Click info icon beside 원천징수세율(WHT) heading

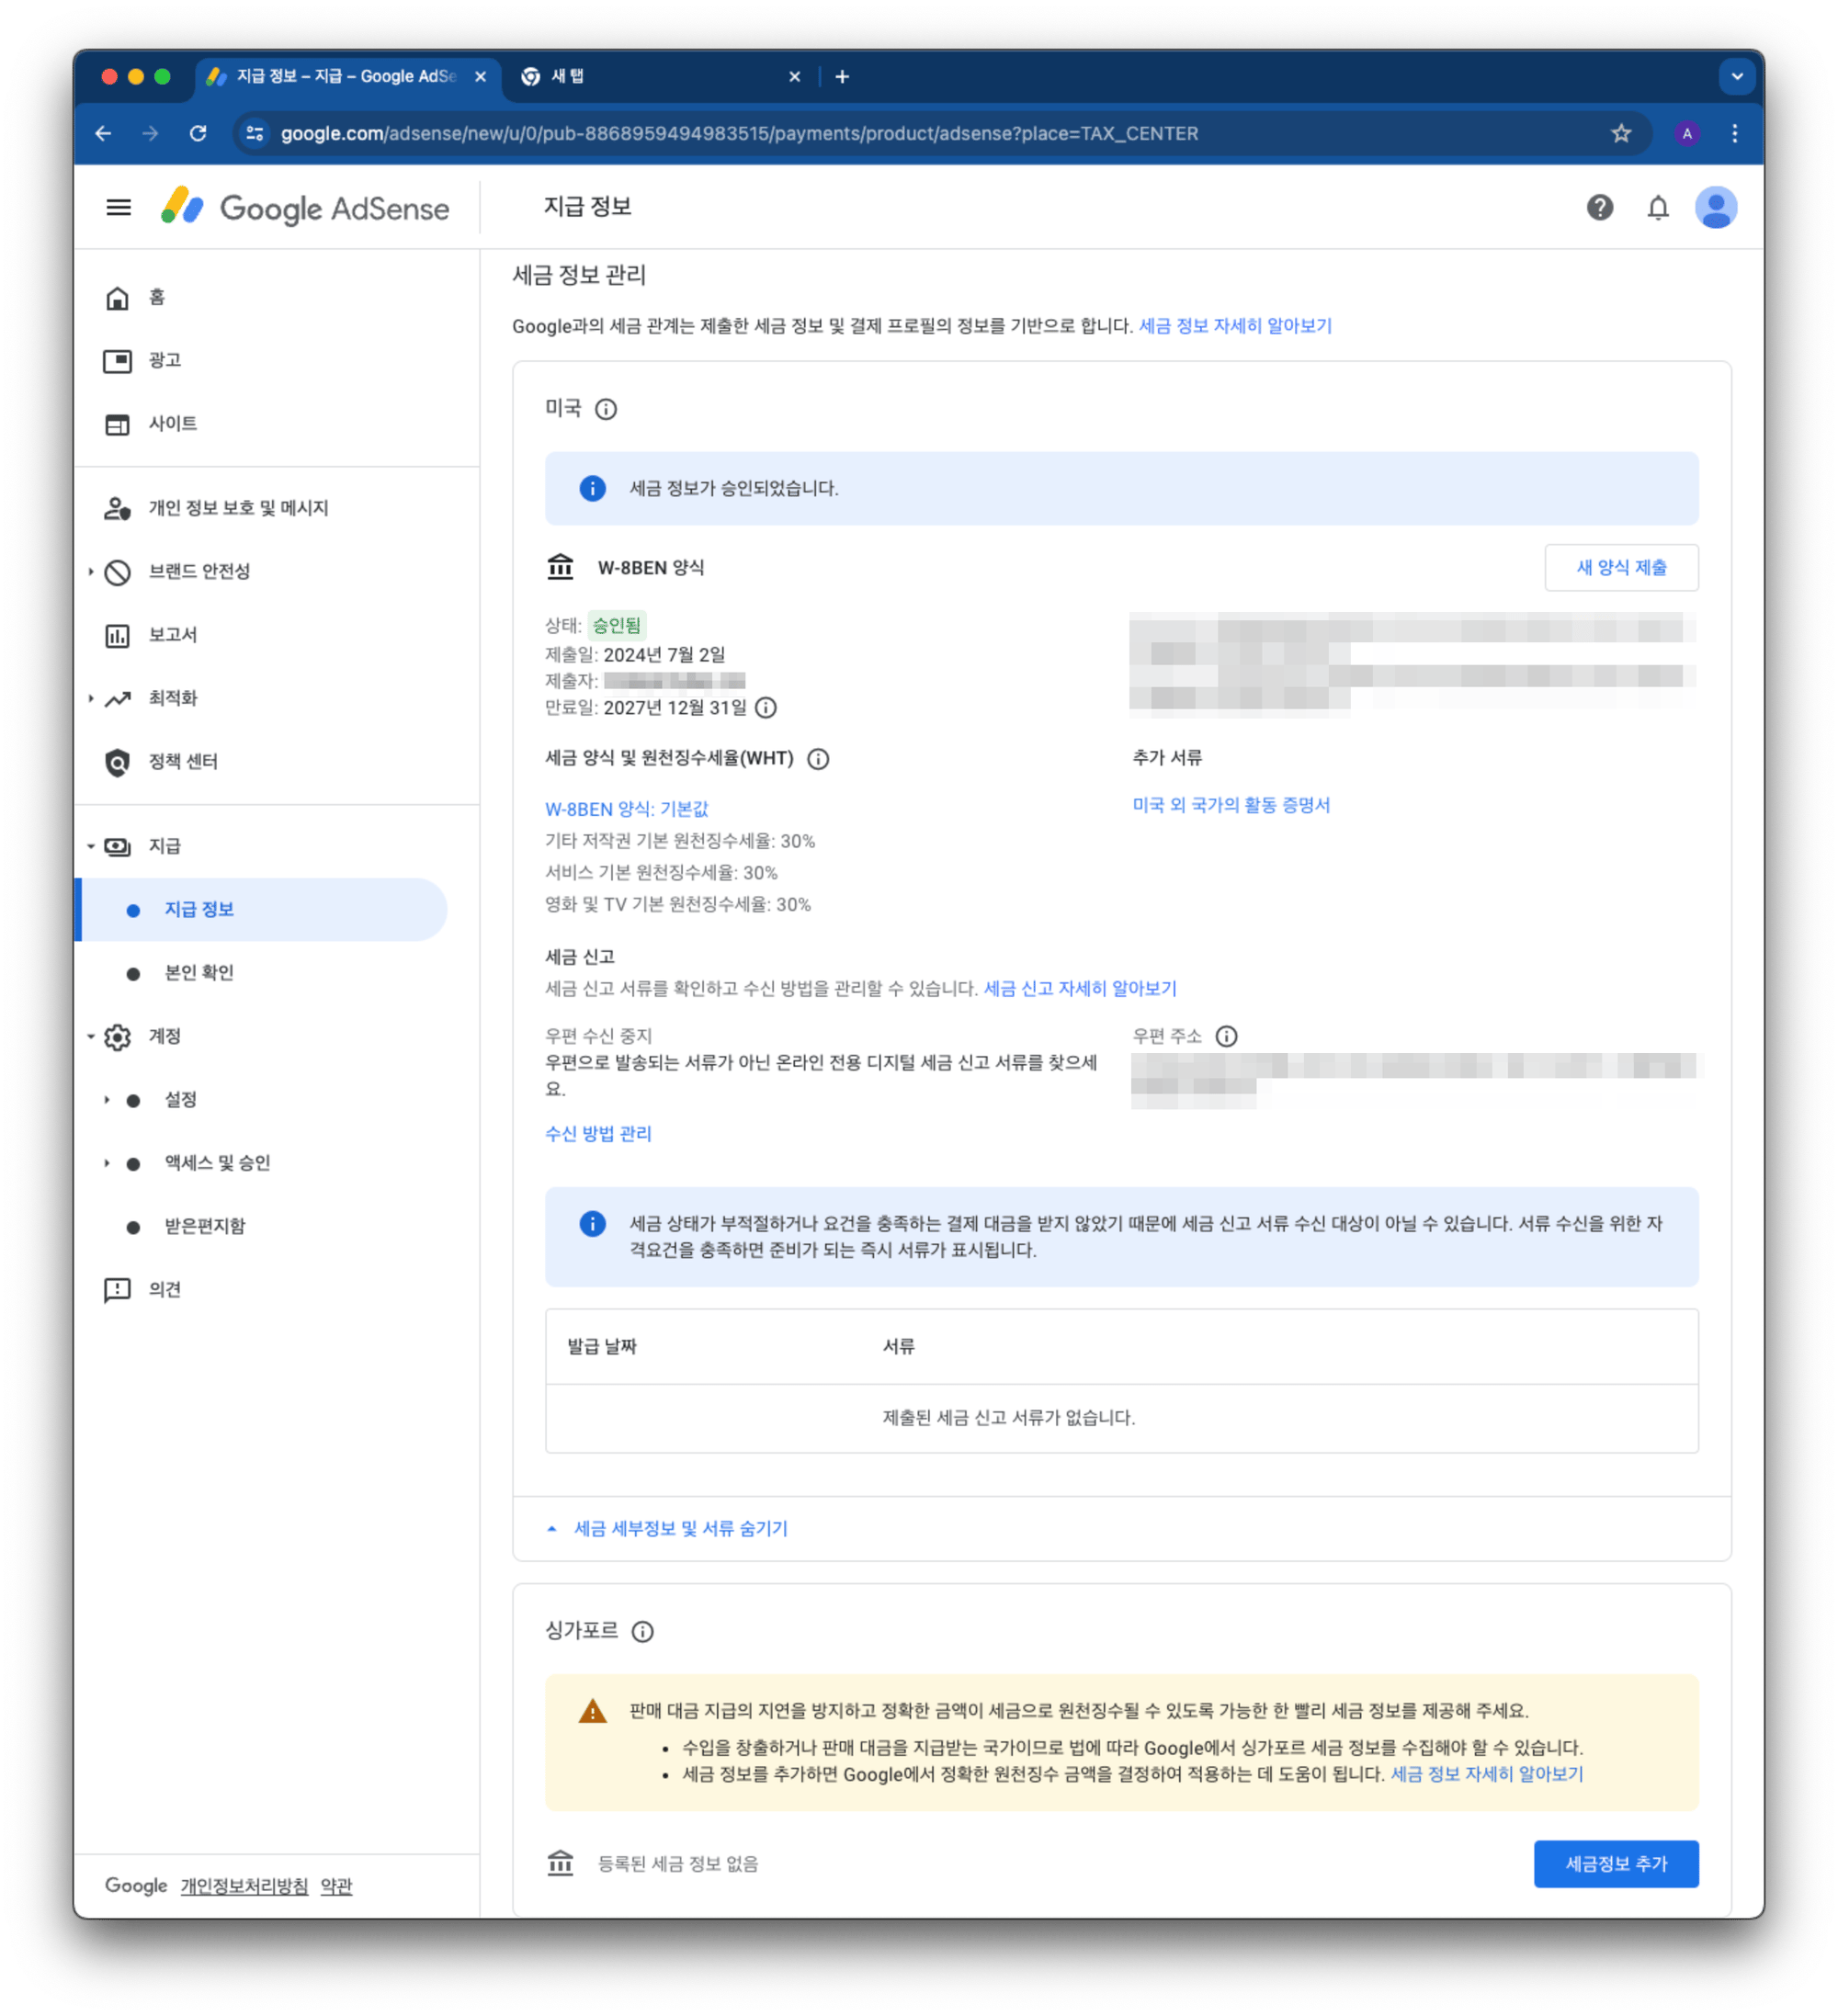tap(817, 758)
